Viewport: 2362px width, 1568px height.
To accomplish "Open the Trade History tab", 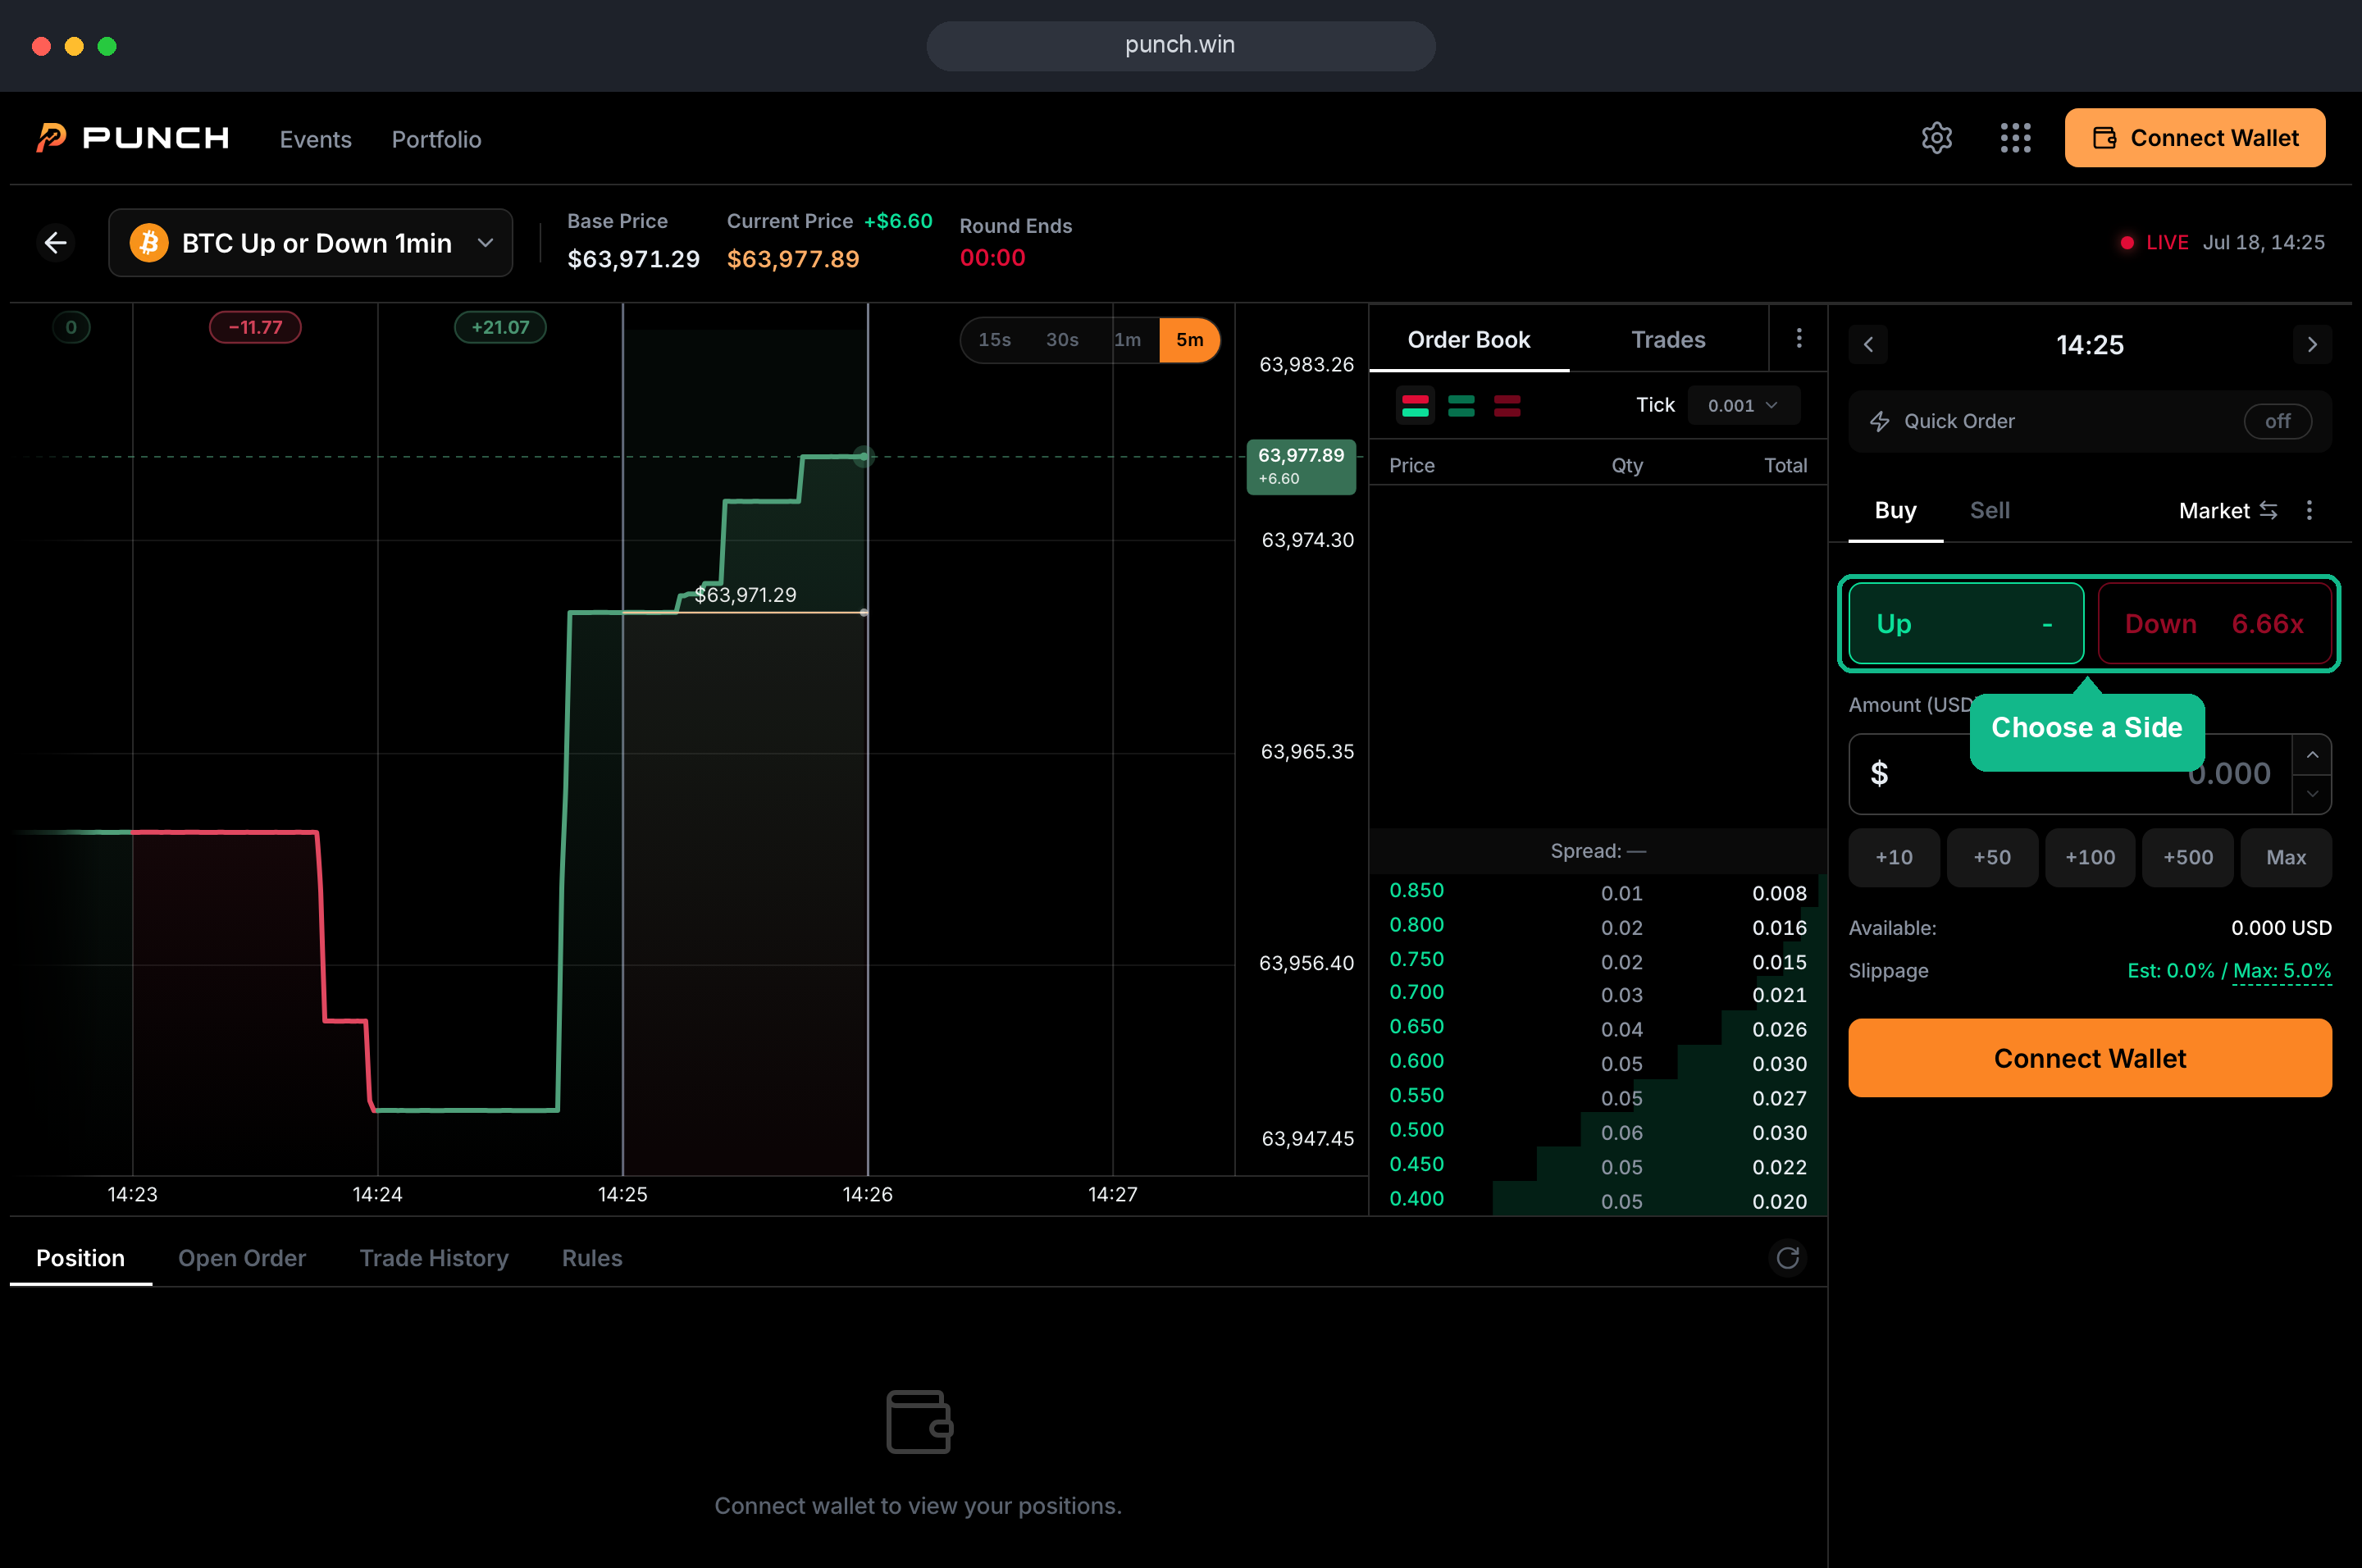I will pos(434,1257).
